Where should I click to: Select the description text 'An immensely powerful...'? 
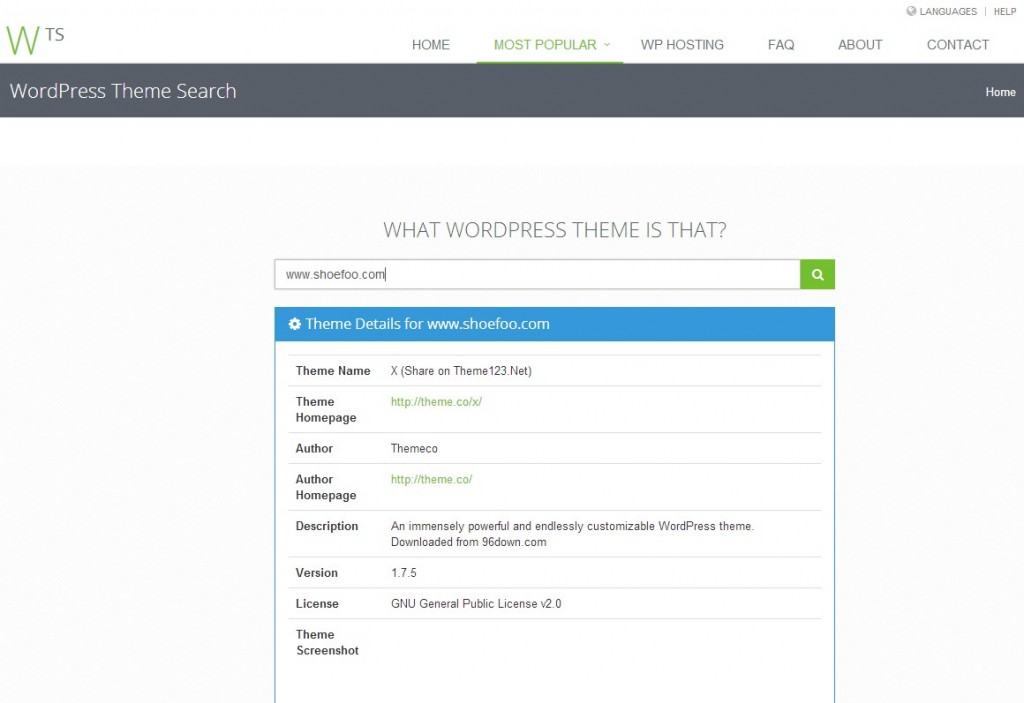coord(572,534)
